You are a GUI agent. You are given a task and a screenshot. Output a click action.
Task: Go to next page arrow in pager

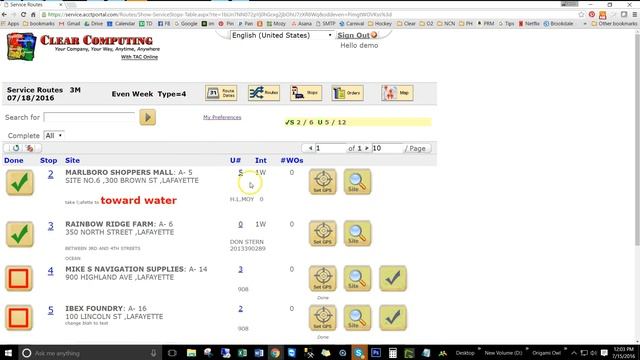(x=367, y=148)
